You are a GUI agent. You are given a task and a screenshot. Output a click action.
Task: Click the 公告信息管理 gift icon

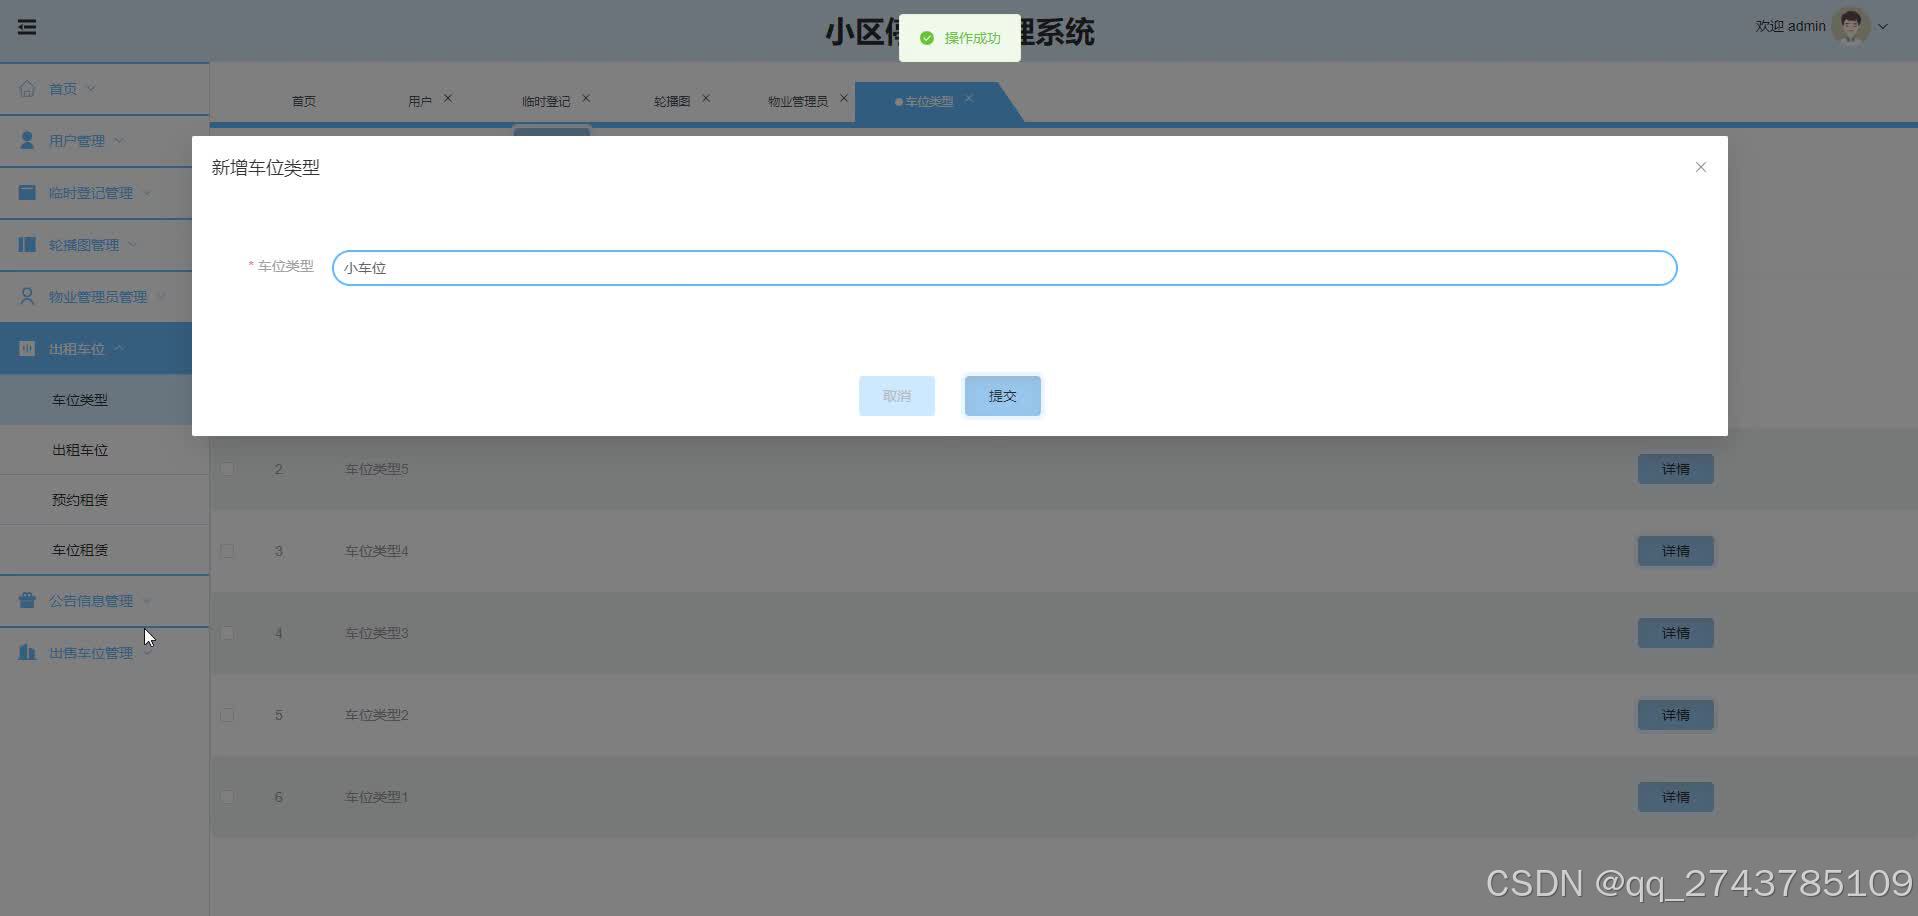[x=27, y=600]
